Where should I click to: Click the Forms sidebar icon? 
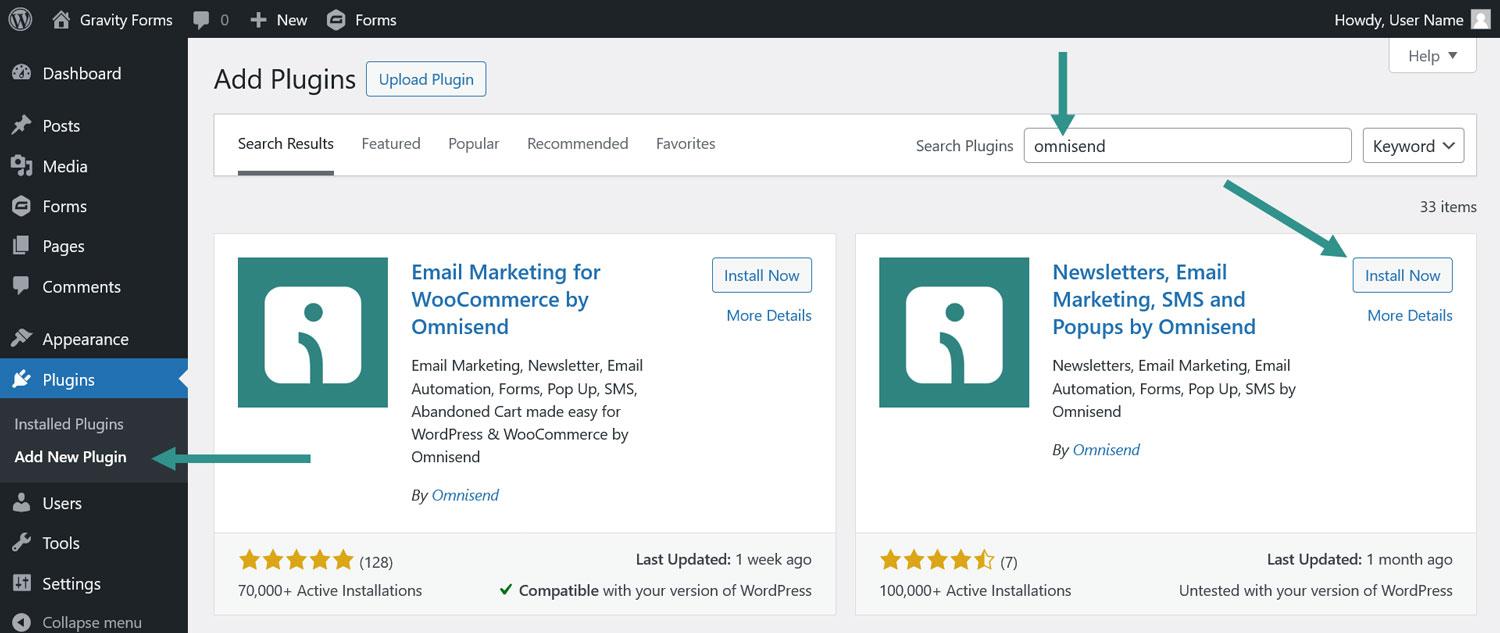tap(21, 206)
